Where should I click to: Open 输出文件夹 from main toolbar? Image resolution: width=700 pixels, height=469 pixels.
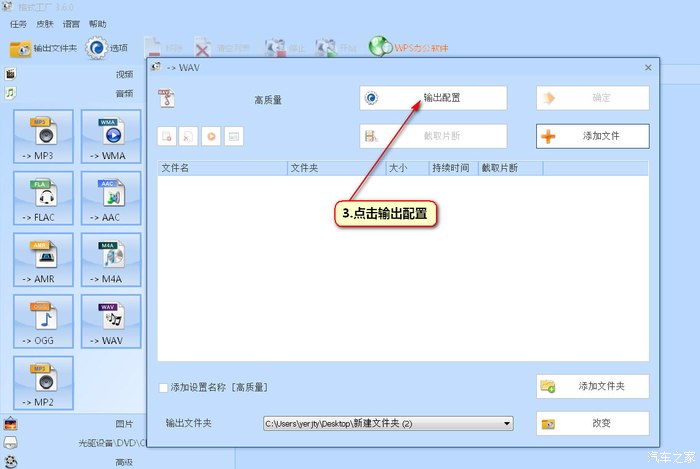[x=43, y=48]
